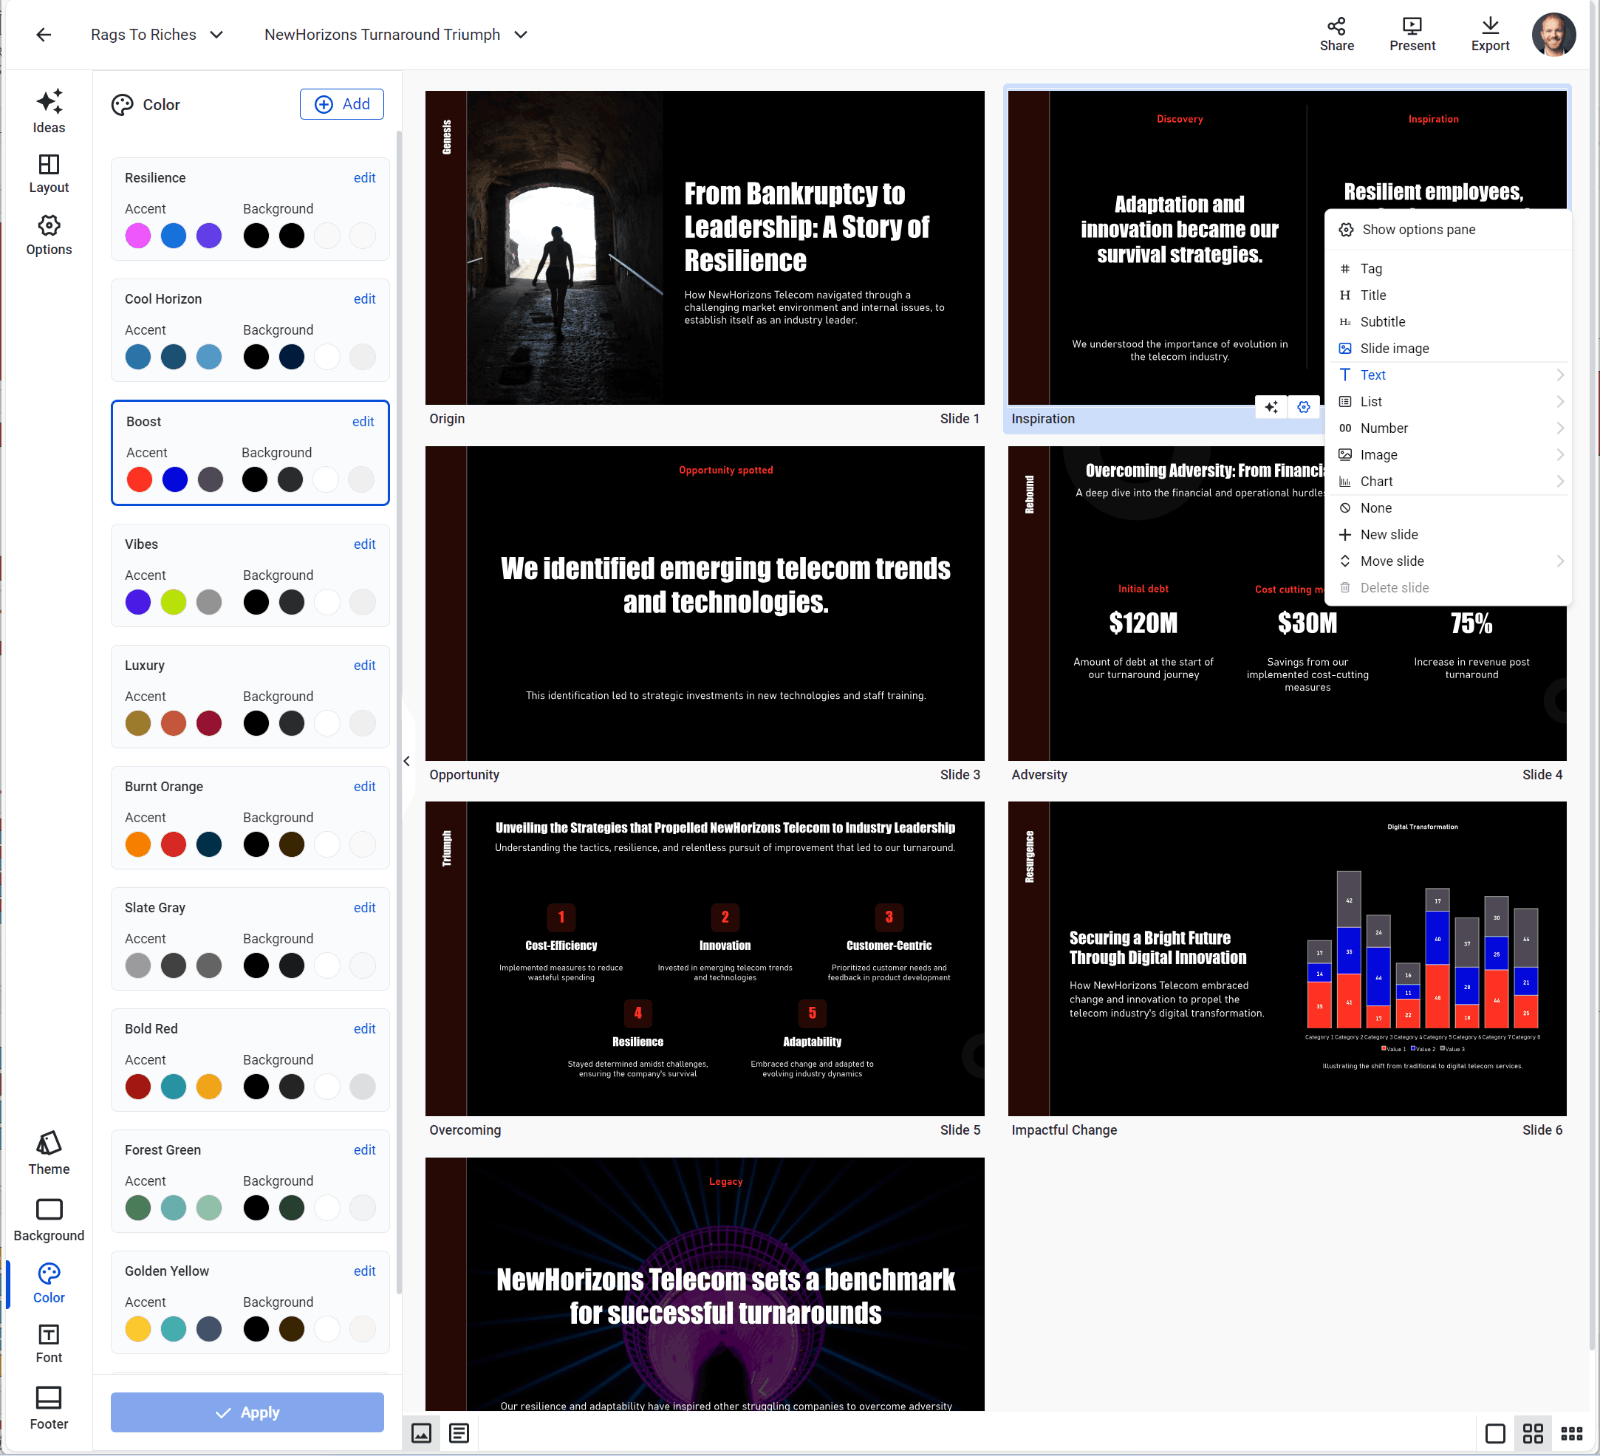Screen dimensions: 1600x1456
Task: Open the NewHorizons Turnaround Triumph dropdown
Action: [x=394, y=34]
